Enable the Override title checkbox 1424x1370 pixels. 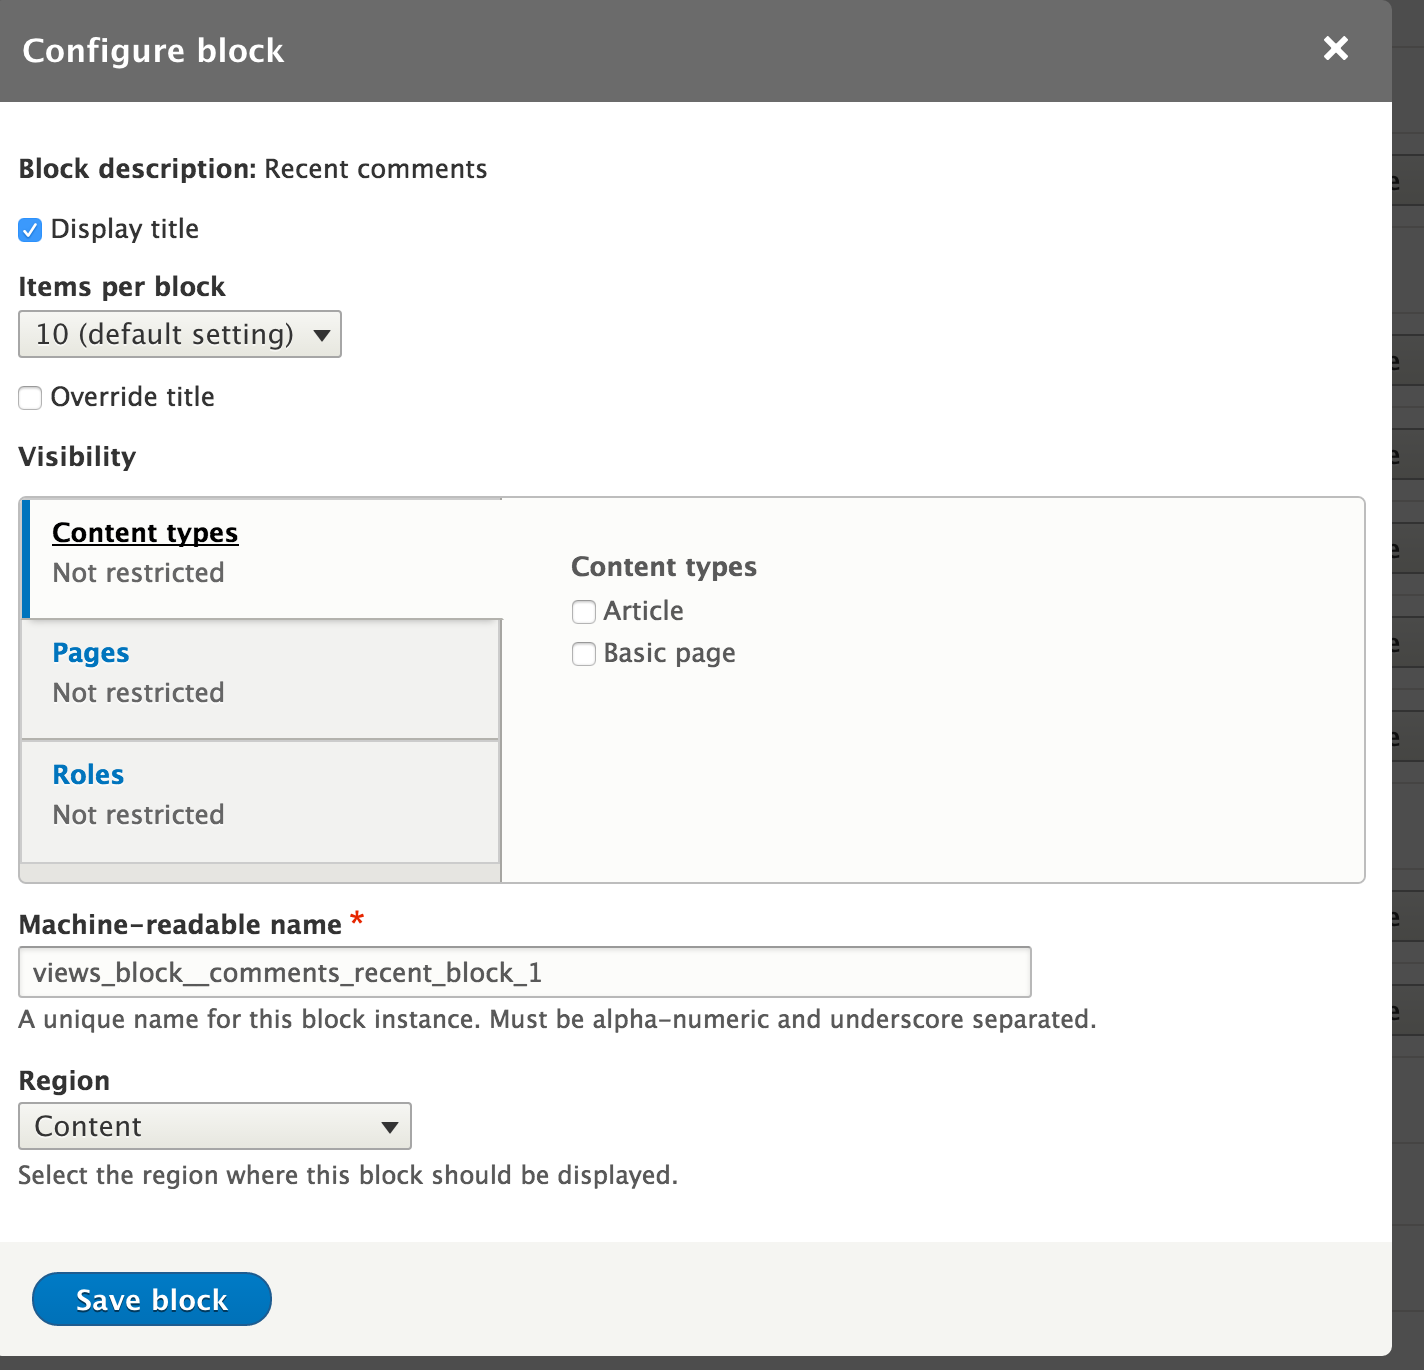[x=30, y=398]
